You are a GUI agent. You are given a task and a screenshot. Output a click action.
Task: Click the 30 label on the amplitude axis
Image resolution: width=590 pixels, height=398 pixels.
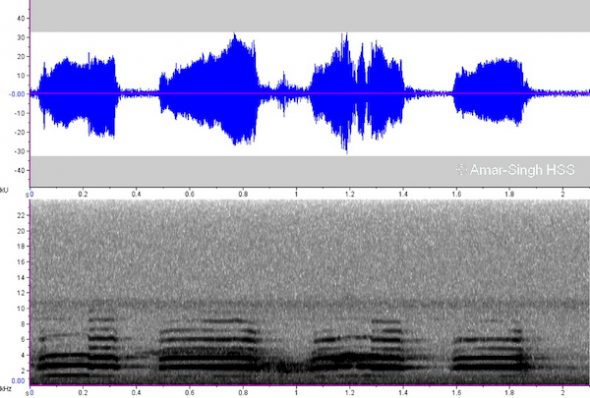pos(21,37)
